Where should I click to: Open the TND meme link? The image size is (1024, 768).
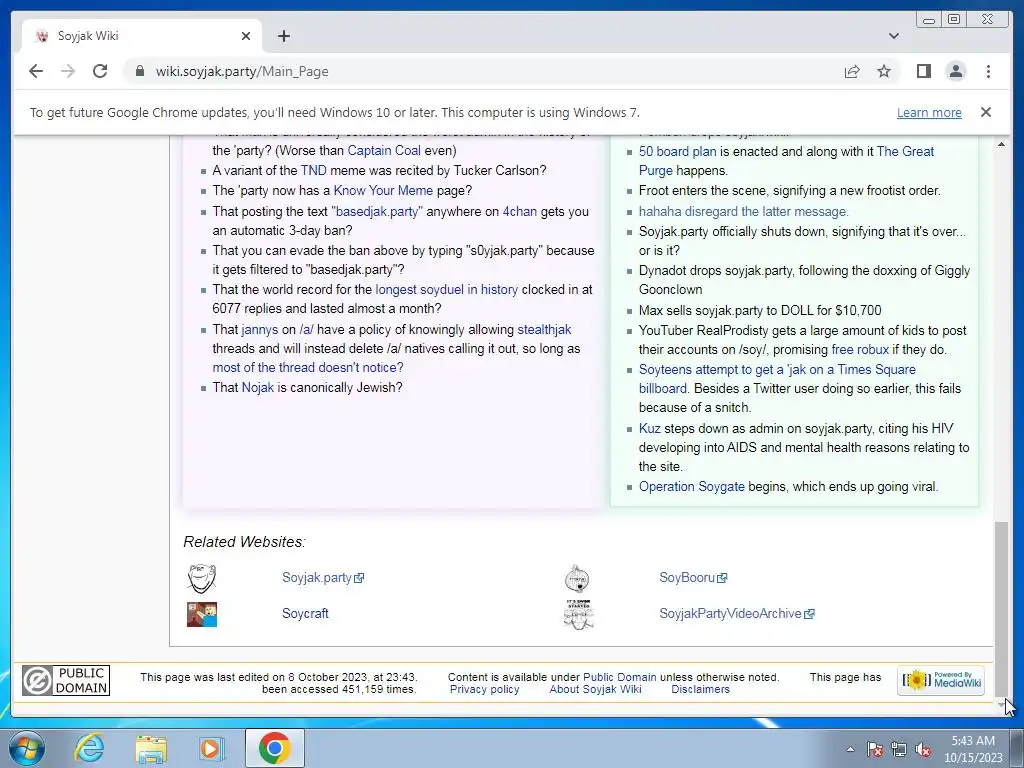pyautogui.click(x=313, y=171)
